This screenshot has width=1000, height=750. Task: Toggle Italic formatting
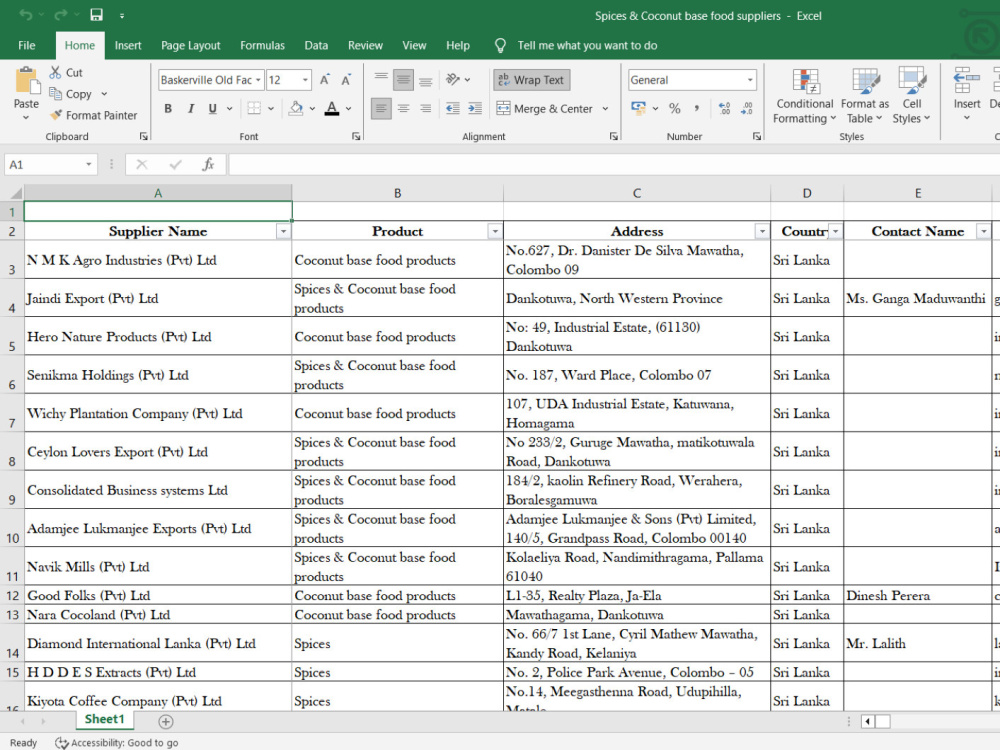190,108
